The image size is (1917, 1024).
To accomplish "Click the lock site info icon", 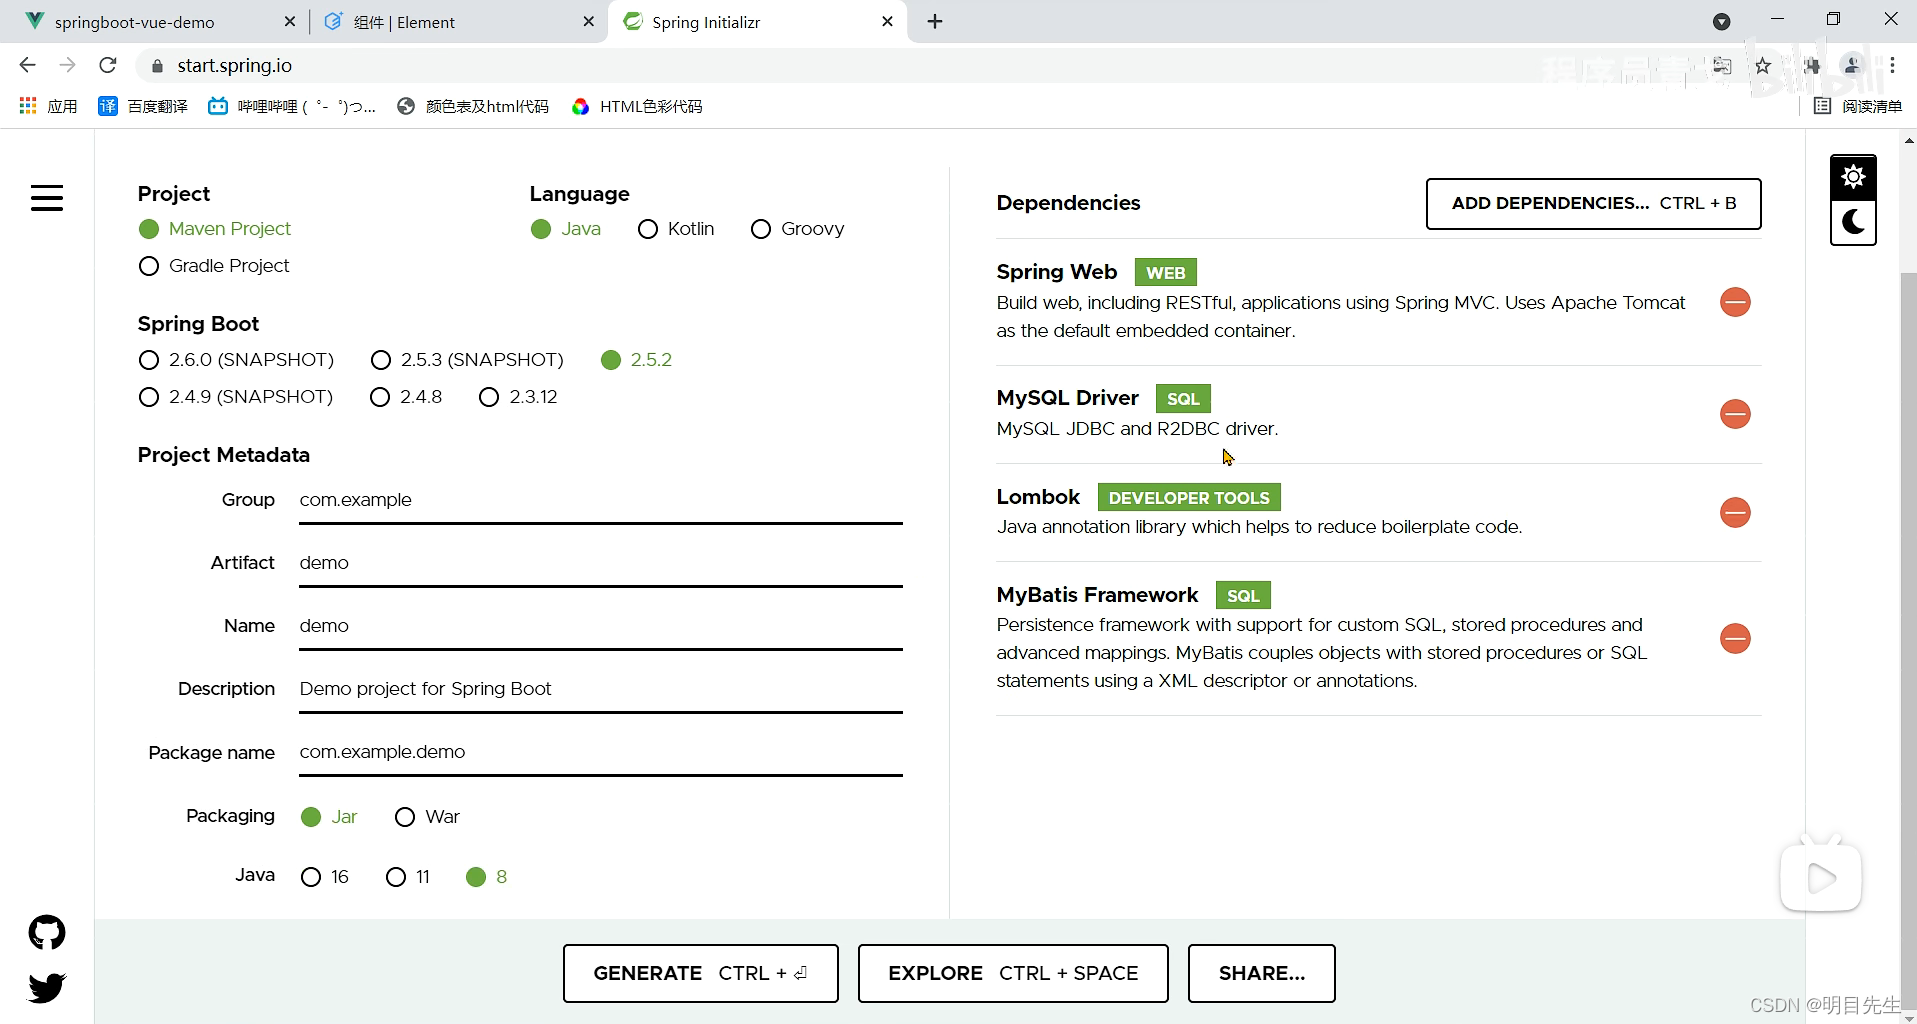I will click(157, 66).
